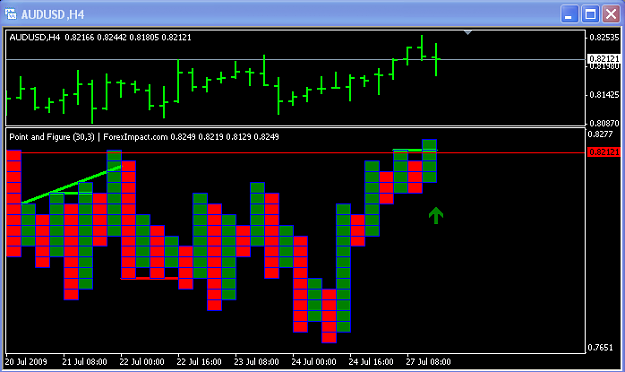The image size is (625, 372).
Task: Click the 20 Jul 2009 time label
Action: click(26, 362)
